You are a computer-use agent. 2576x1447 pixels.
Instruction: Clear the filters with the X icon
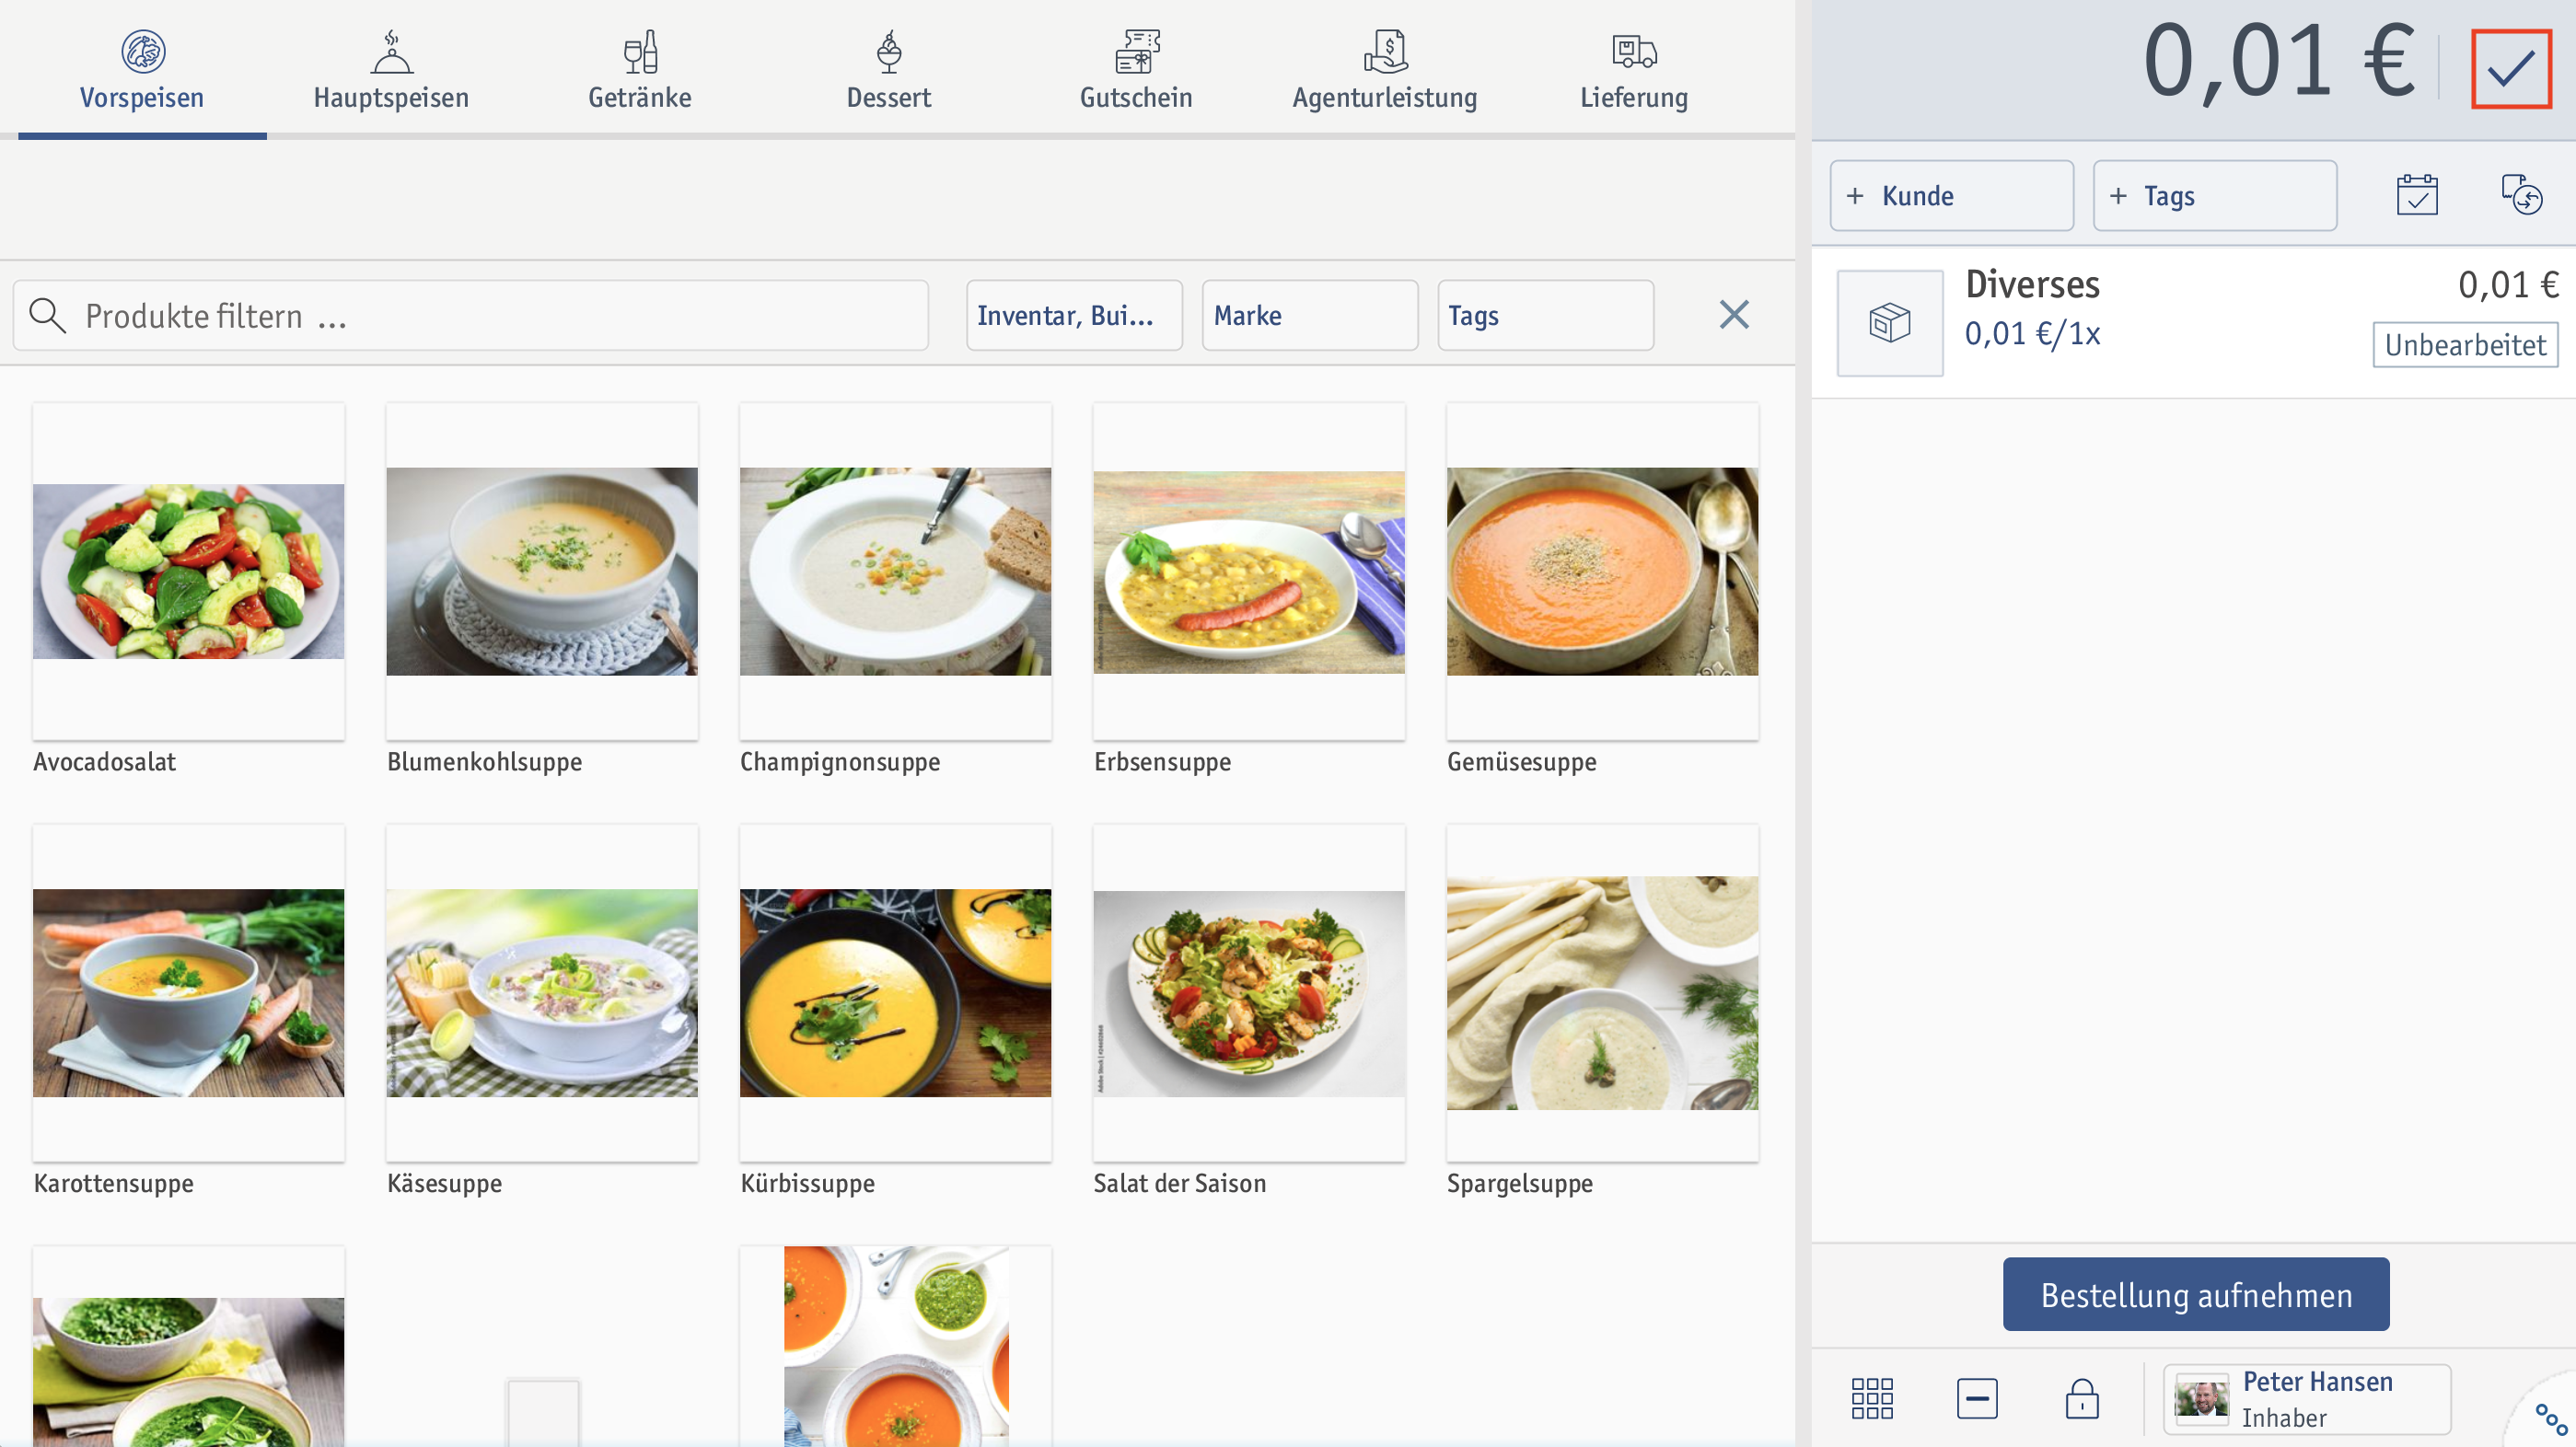pos(1734,315)
